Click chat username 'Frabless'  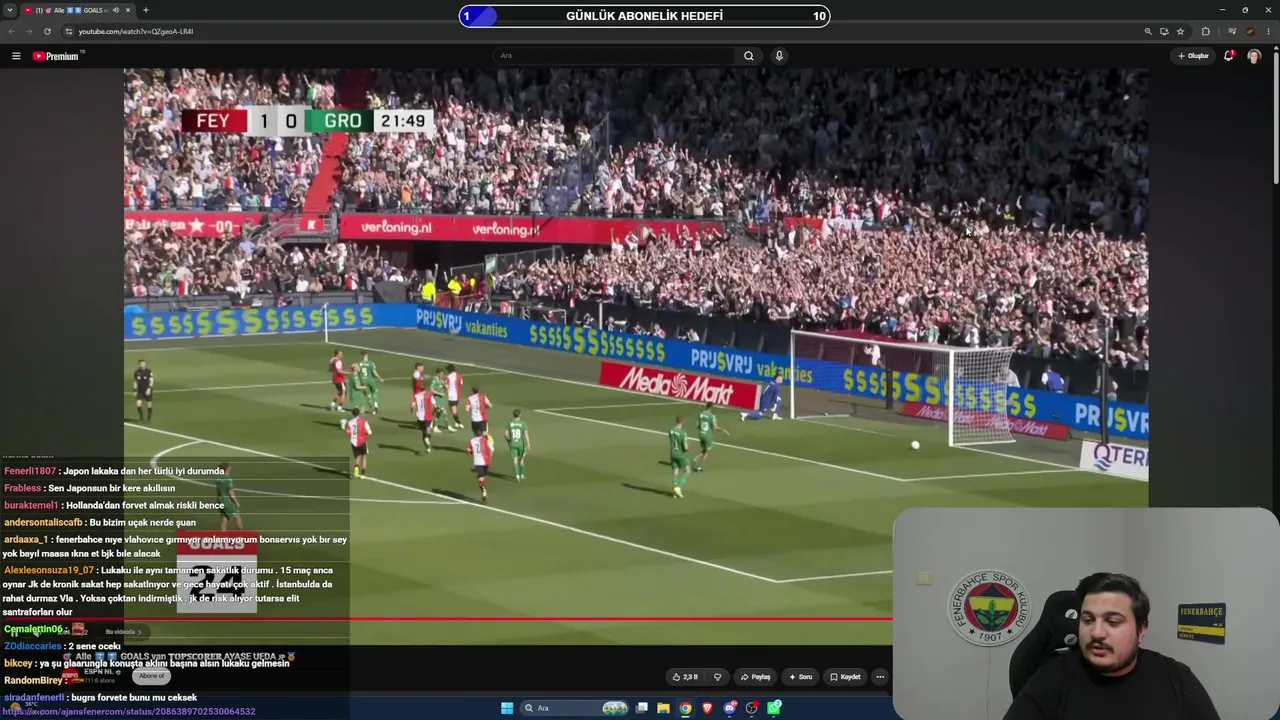point(23,488)
